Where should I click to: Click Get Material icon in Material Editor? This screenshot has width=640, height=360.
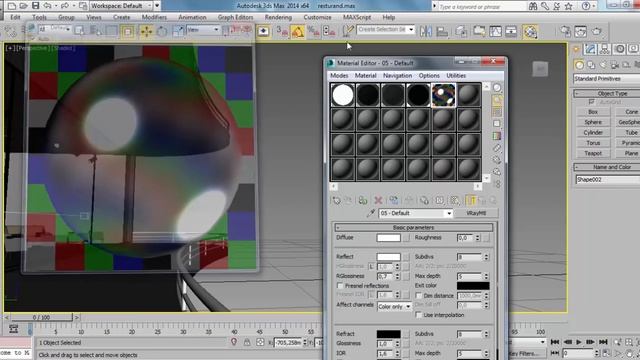[336, 200]
